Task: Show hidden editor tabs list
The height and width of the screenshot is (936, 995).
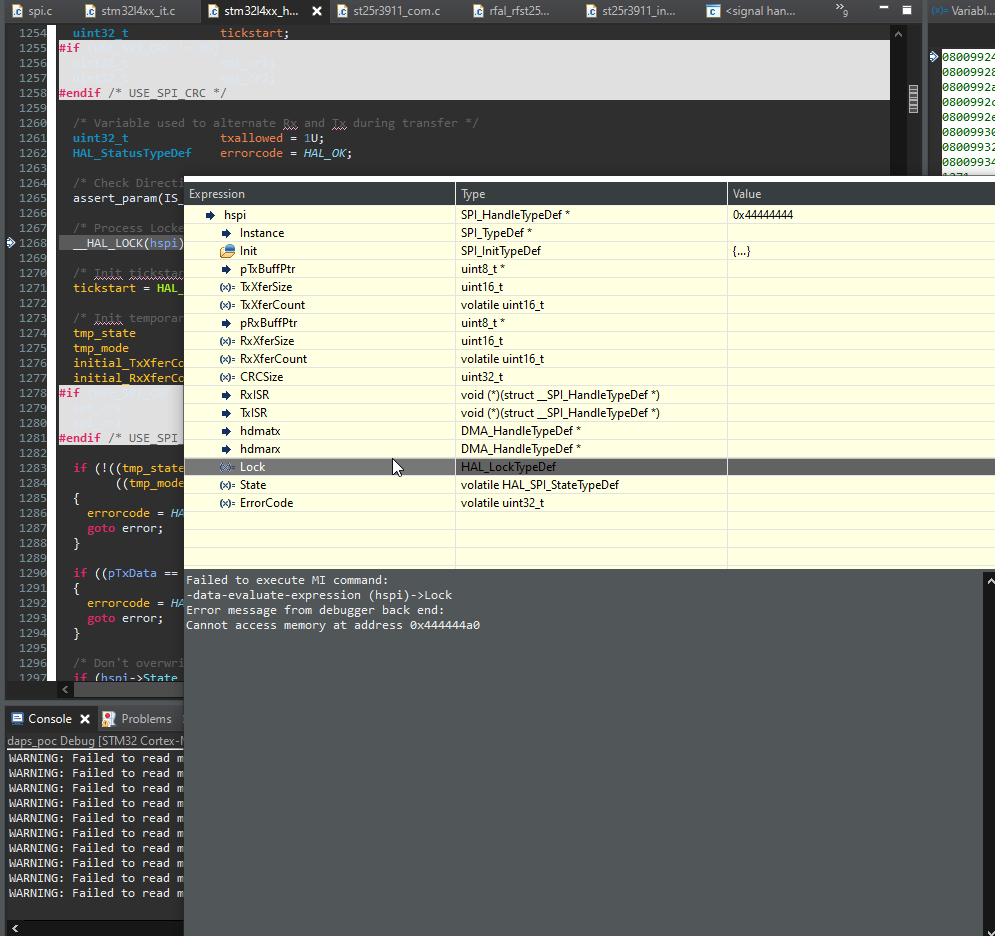Action: [842, 11]
